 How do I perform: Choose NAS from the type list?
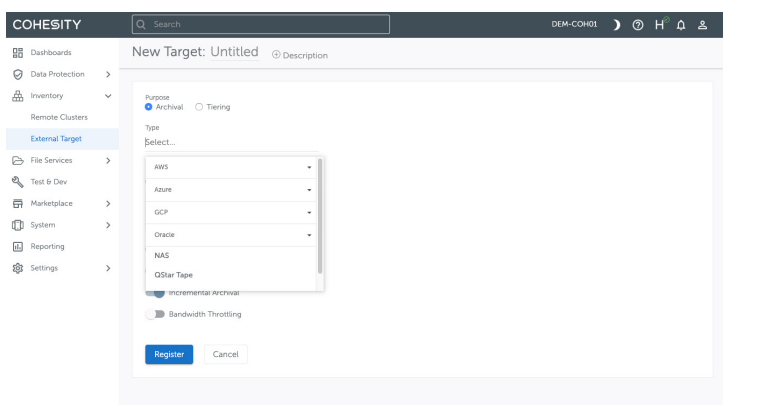[x=231, y=256]
